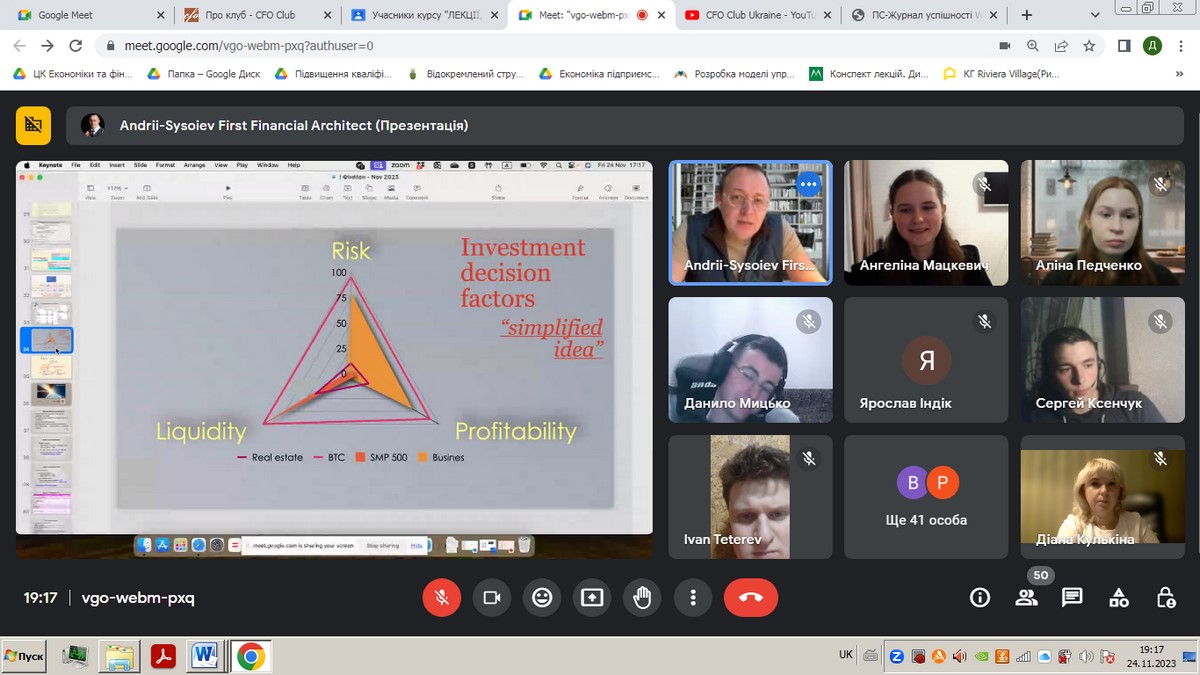Open the activities icon
Screen dimensions: 1200x675
(x=1119, y=597)
